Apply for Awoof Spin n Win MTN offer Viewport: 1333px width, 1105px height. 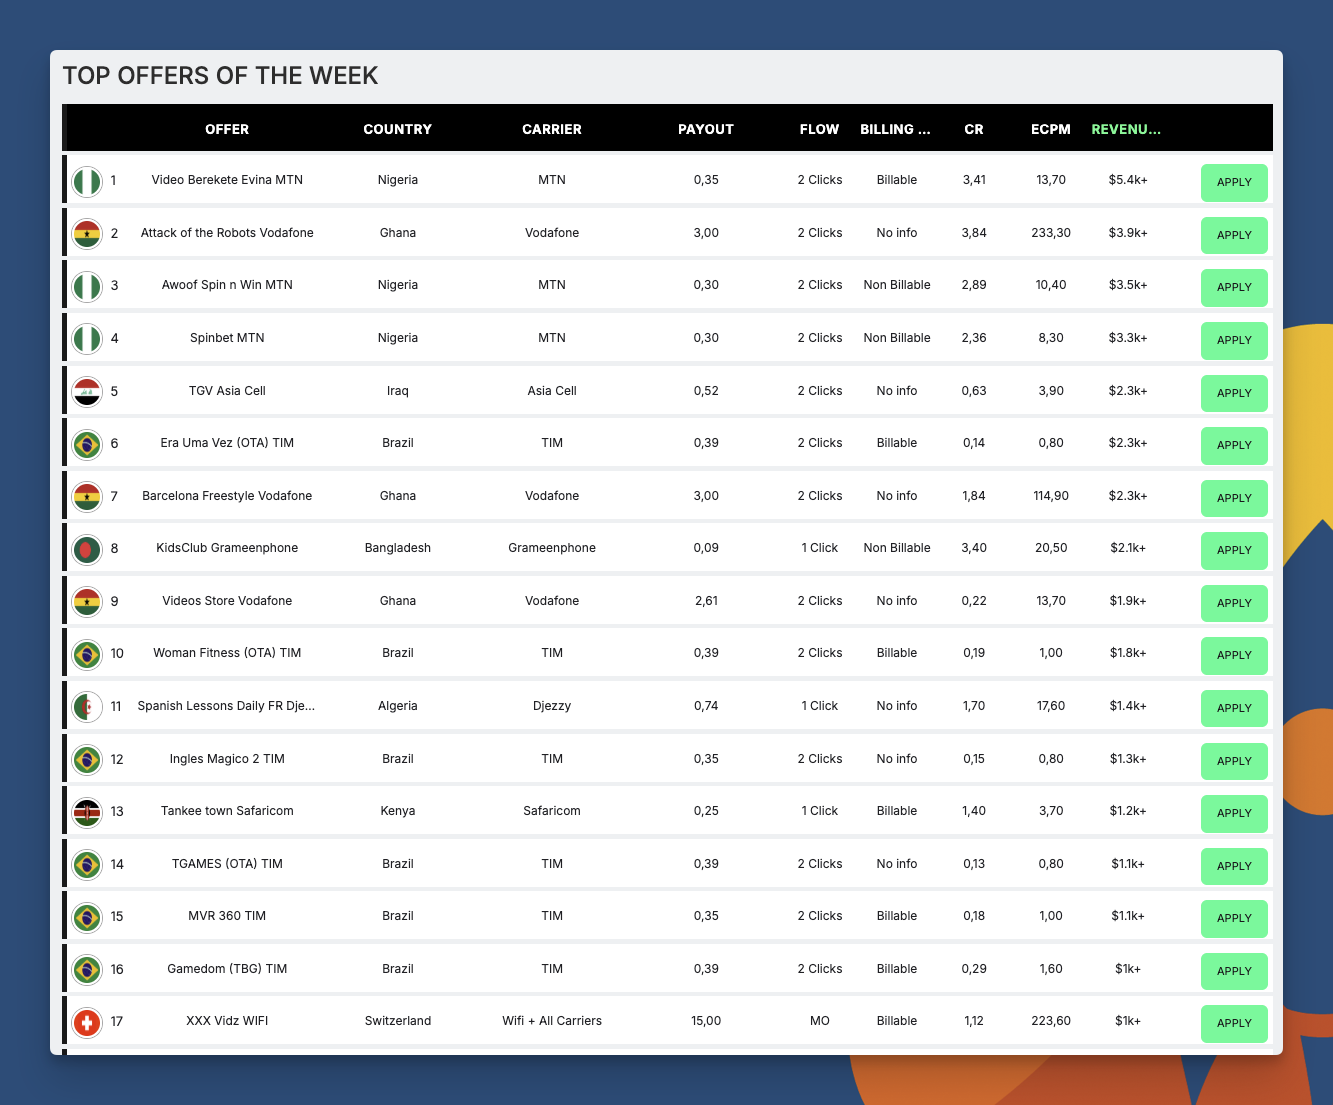coord(1234,287)
